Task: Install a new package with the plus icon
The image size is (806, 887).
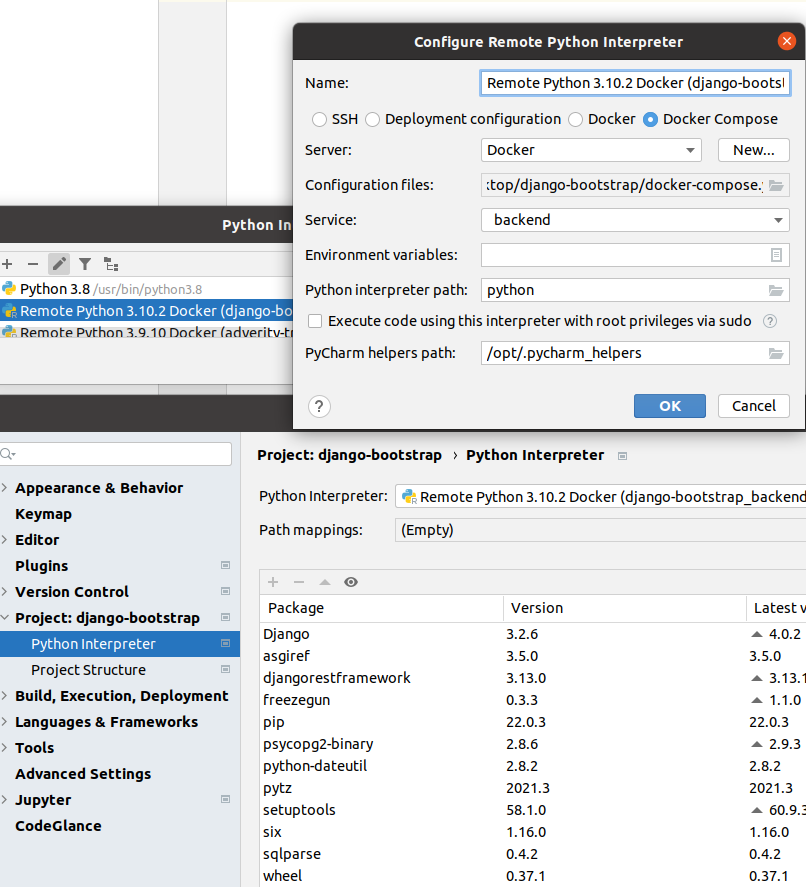Action: click(272, 581)
